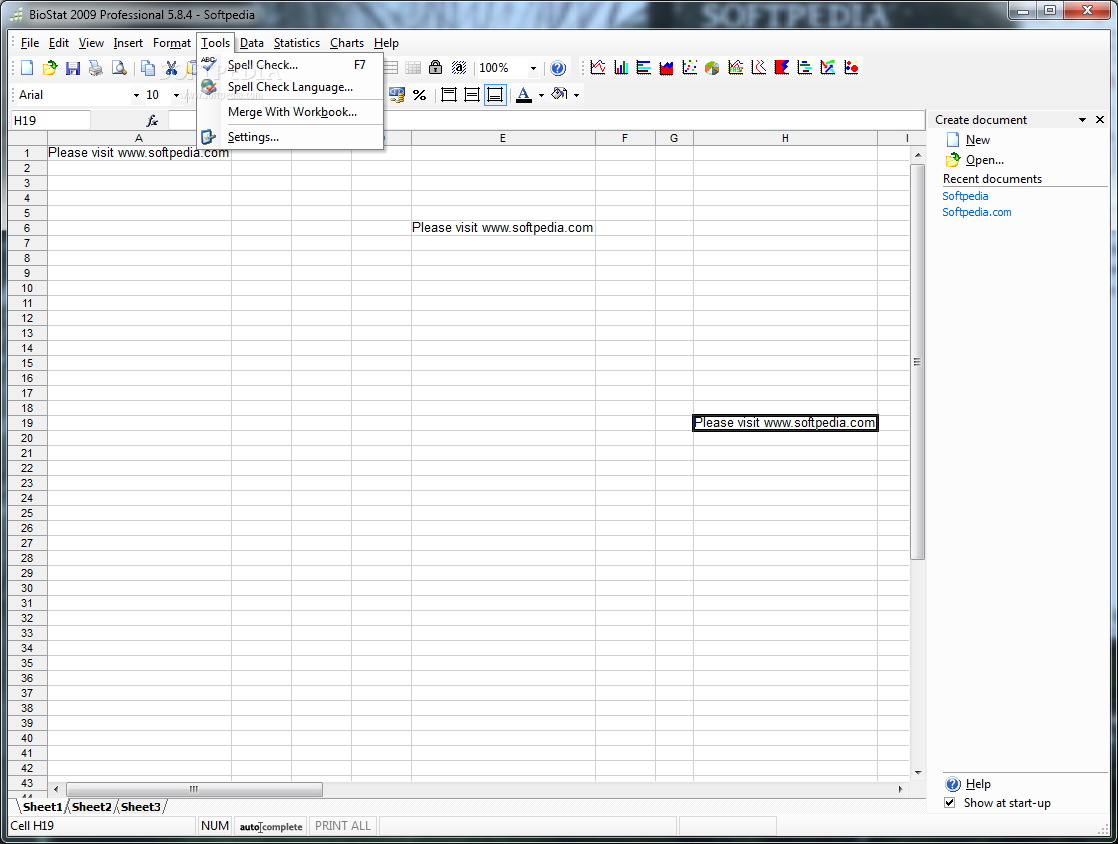Image resolution: width=1118 pixels, height=844 pixels.
Task: Click the formula bar input
Action: (546, 120)
